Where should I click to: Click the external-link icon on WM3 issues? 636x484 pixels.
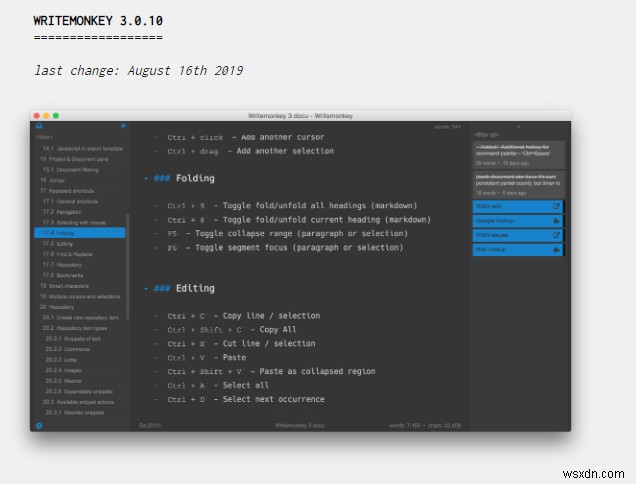[556, 235]
